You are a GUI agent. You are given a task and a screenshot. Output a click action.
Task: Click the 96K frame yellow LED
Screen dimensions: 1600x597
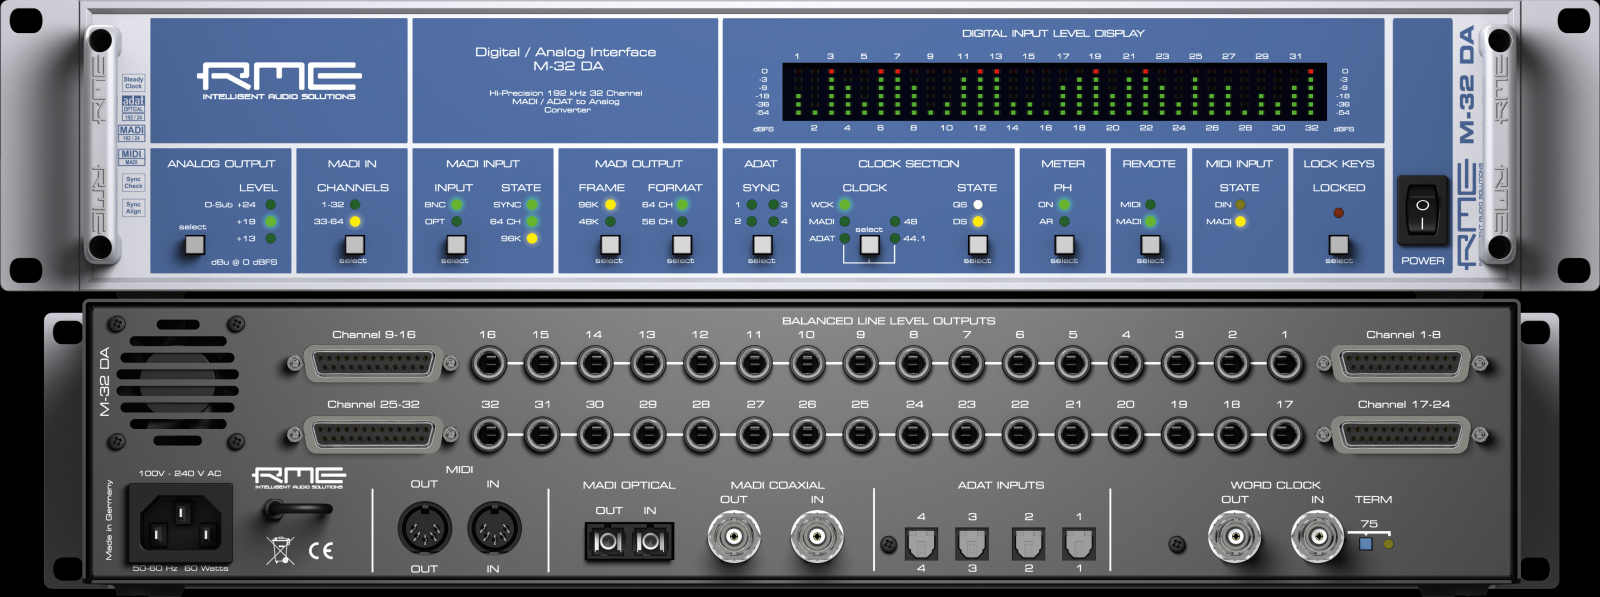click(610, 204)
